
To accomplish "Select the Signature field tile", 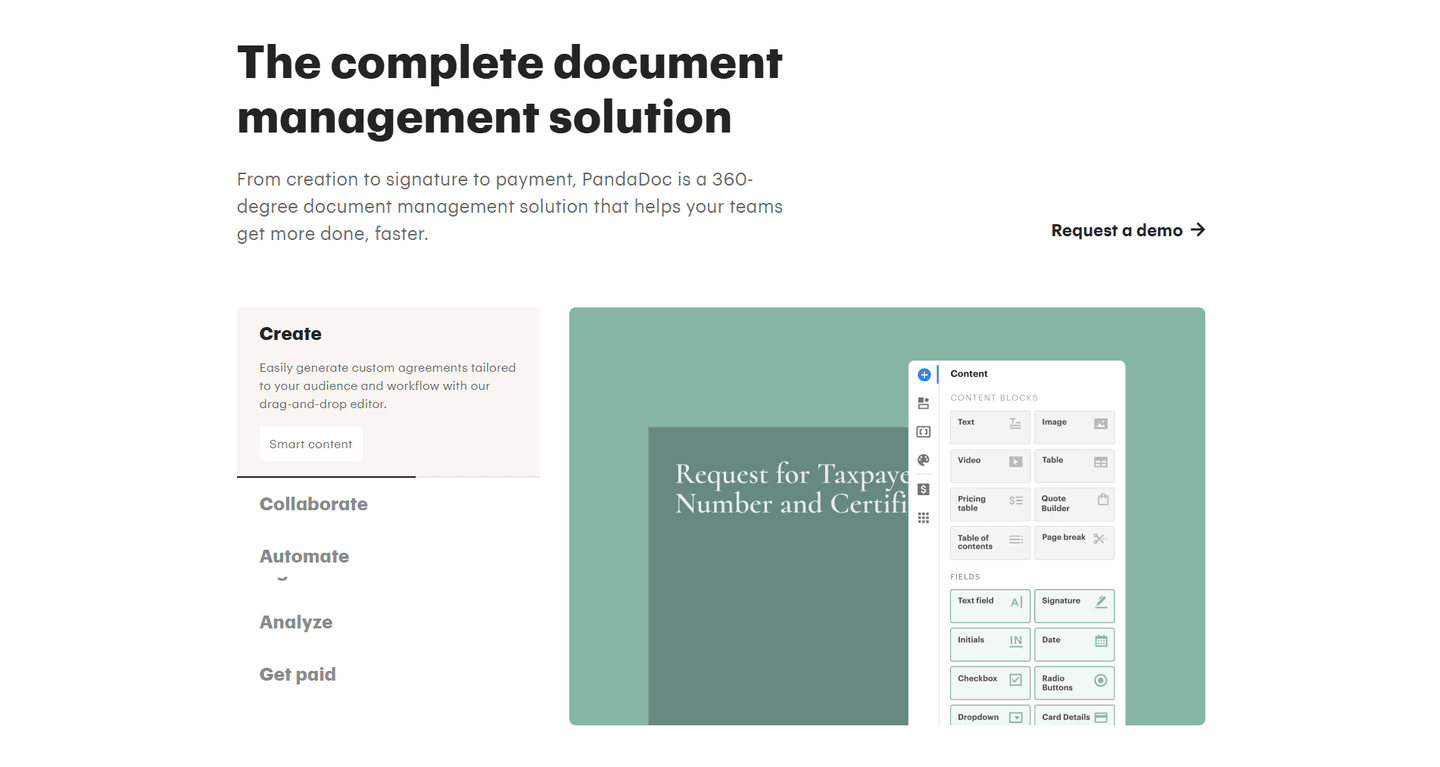I will 1074,606.
